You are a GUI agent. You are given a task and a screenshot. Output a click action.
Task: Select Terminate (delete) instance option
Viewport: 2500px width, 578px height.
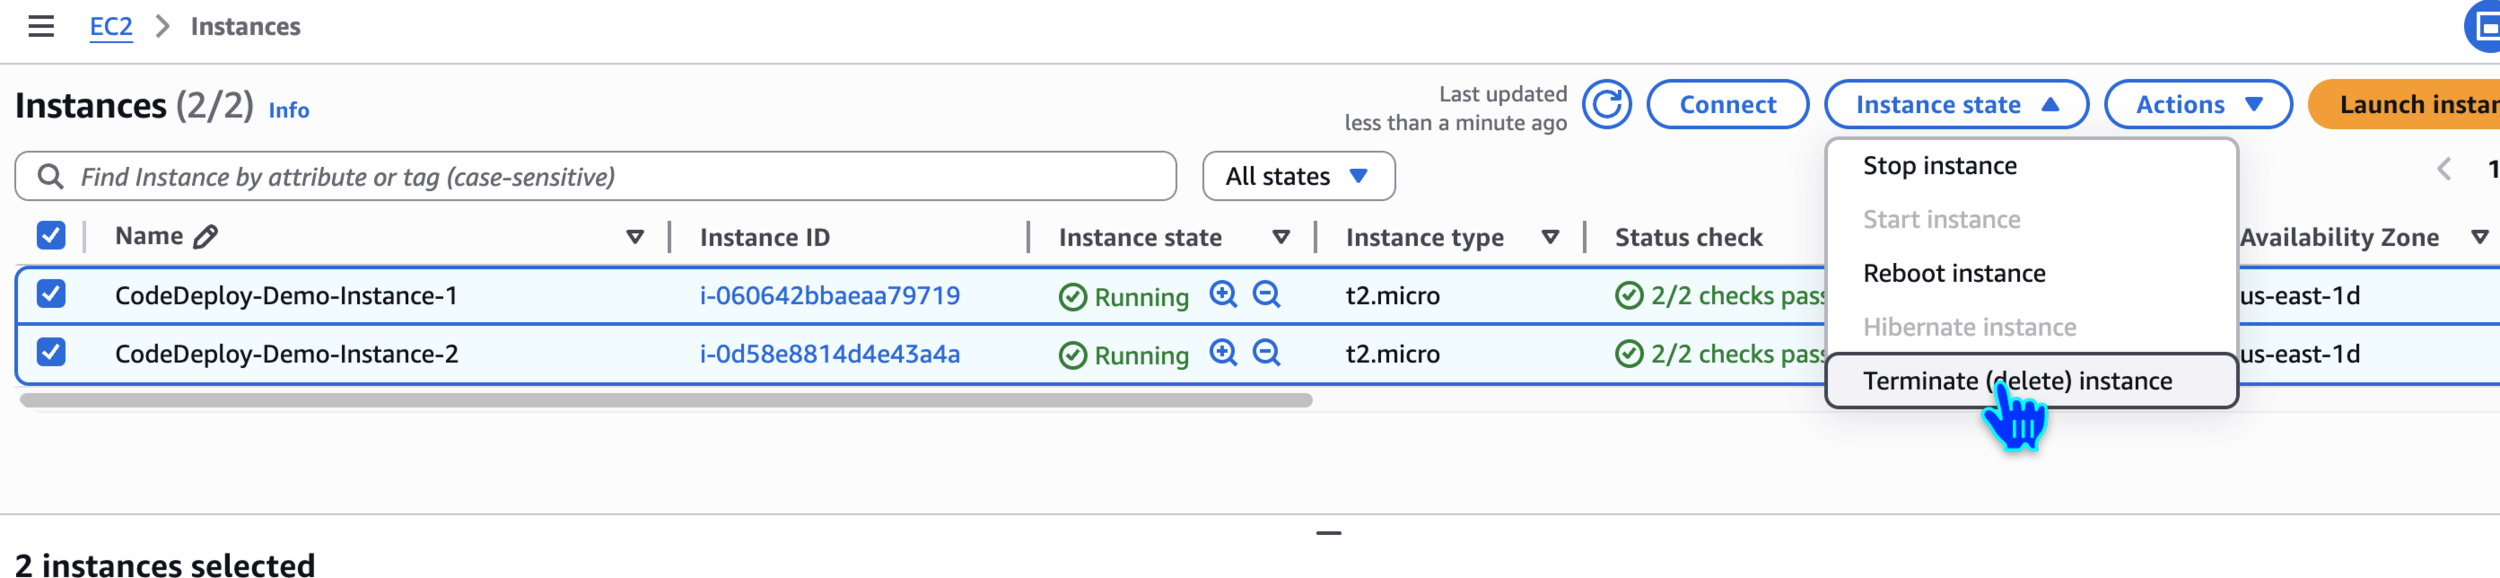tap(2031, 381)
